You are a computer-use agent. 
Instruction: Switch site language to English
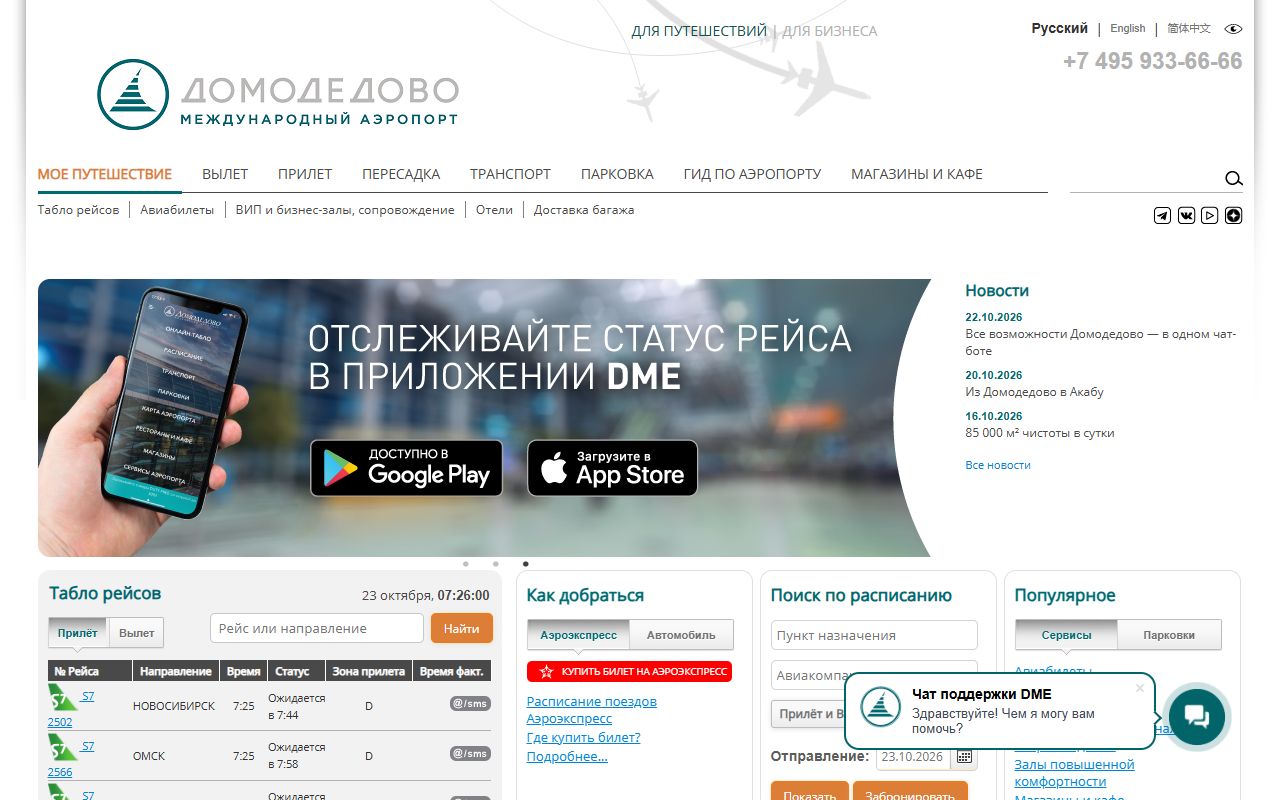(1128, 29)
